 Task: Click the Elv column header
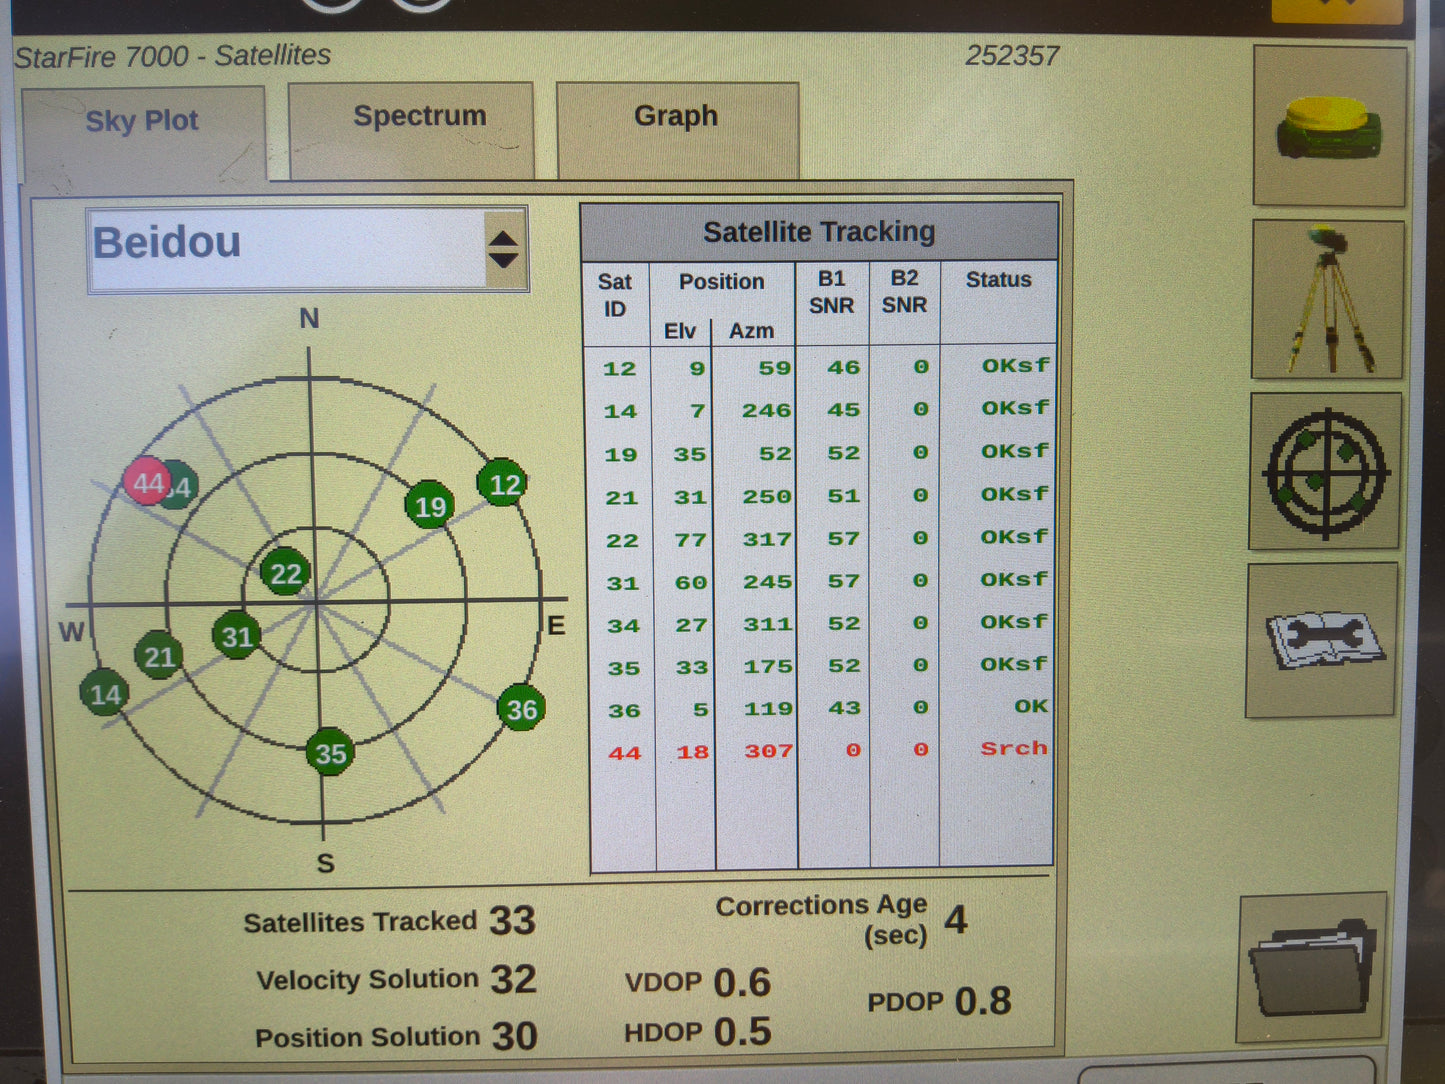680,331
